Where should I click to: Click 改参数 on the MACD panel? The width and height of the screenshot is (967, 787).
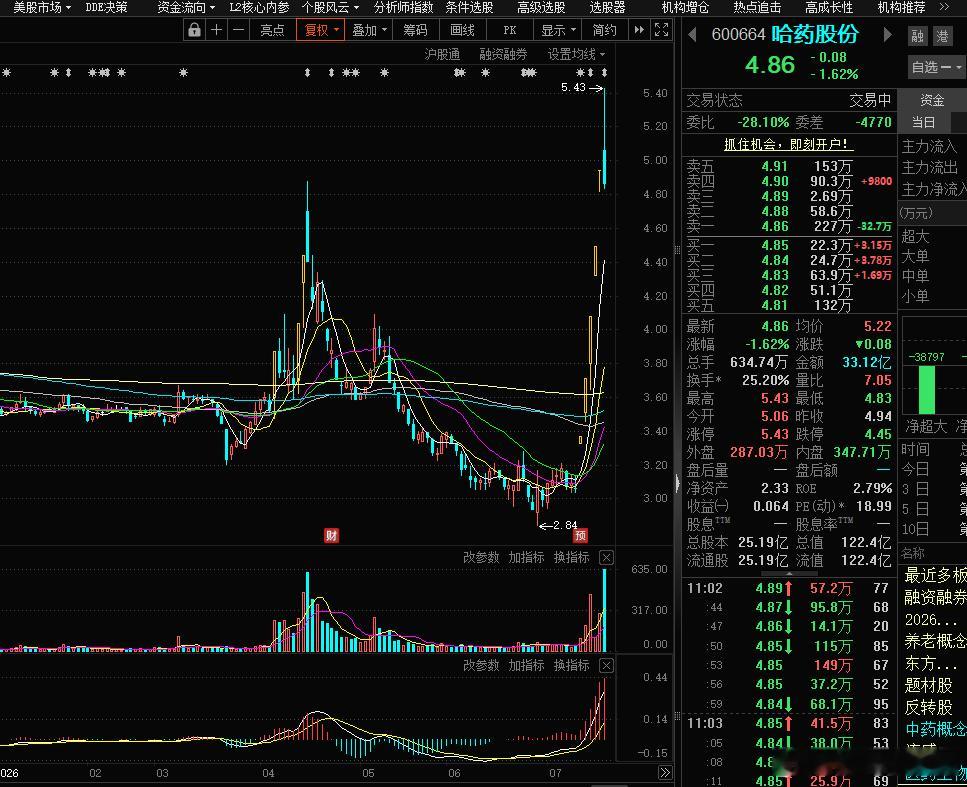(481, 665)
